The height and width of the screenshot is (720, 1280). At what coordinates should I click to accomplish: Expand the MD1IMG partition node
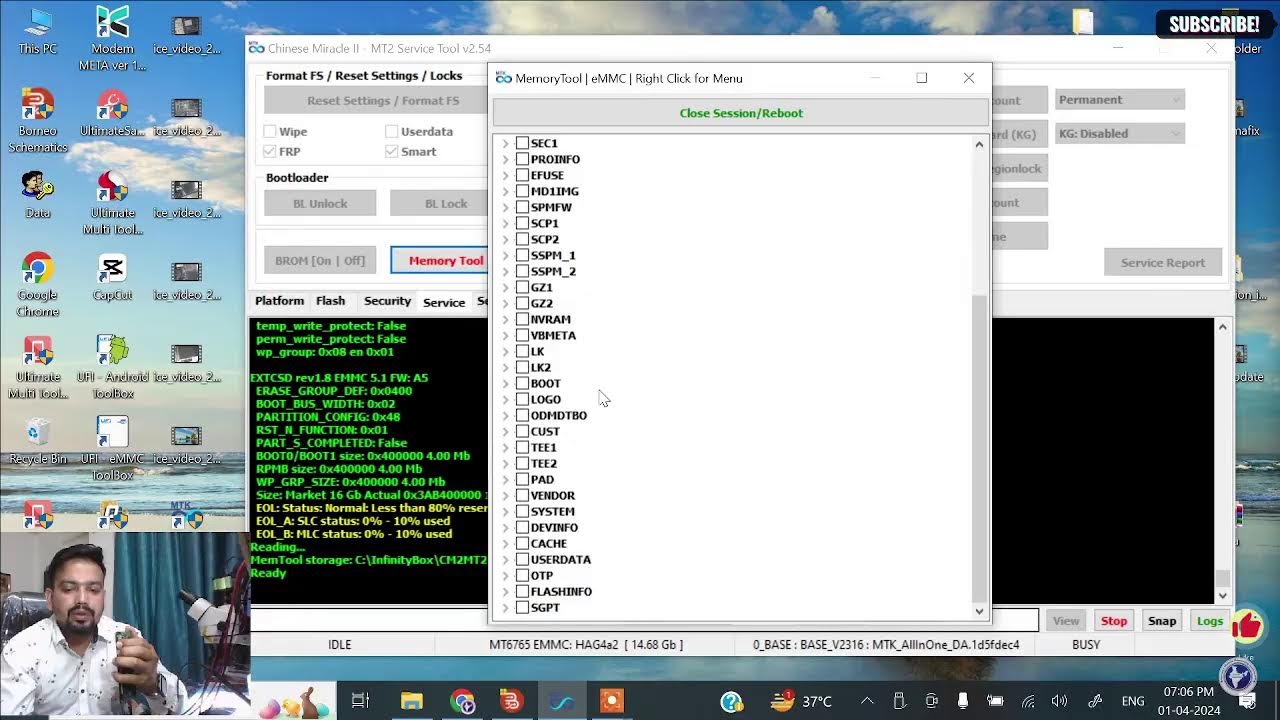tap(505, 191)
